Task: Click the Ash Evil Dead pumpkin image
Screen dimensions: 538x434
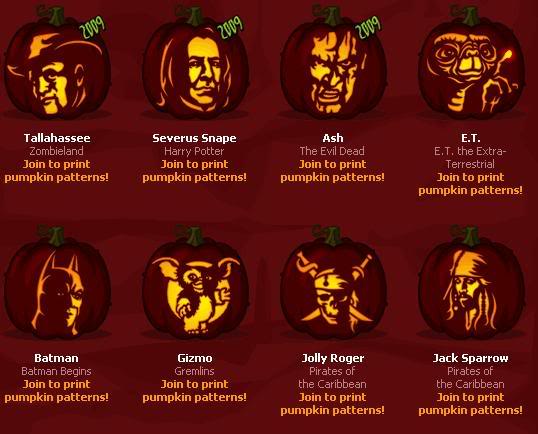Action: 334,63
